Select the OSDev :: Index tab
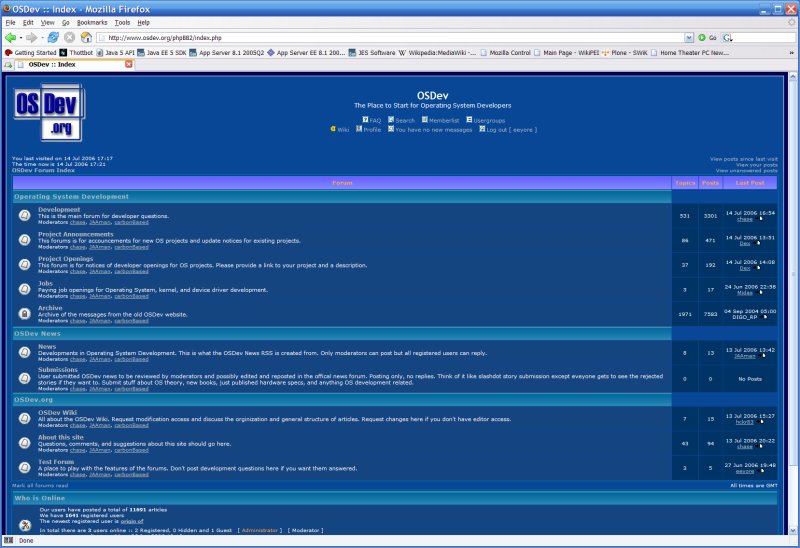The width and height of the screenshot is (800, 548). (x=75, y=64)
